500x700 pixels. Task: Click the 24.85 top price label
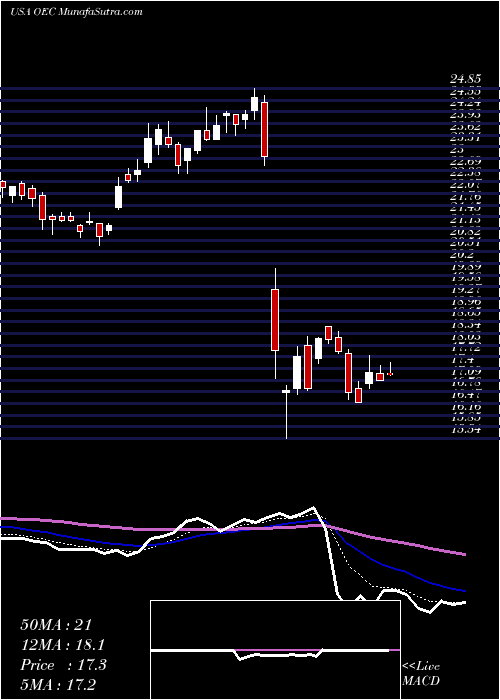[x=465, y=79]
